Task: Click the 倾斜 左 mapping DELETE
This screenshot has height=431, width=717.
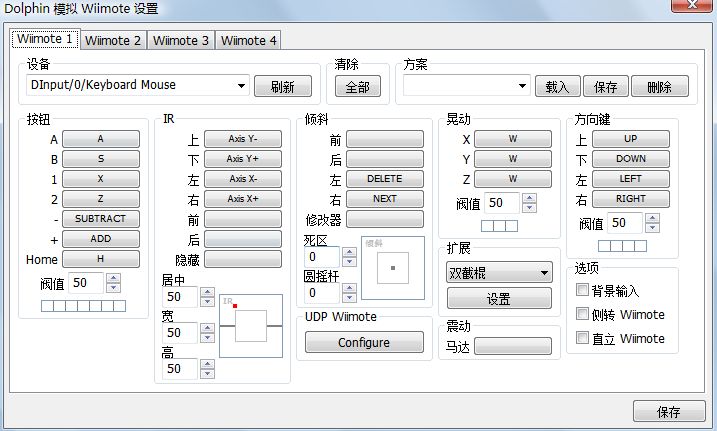Action: pos(385,179)
